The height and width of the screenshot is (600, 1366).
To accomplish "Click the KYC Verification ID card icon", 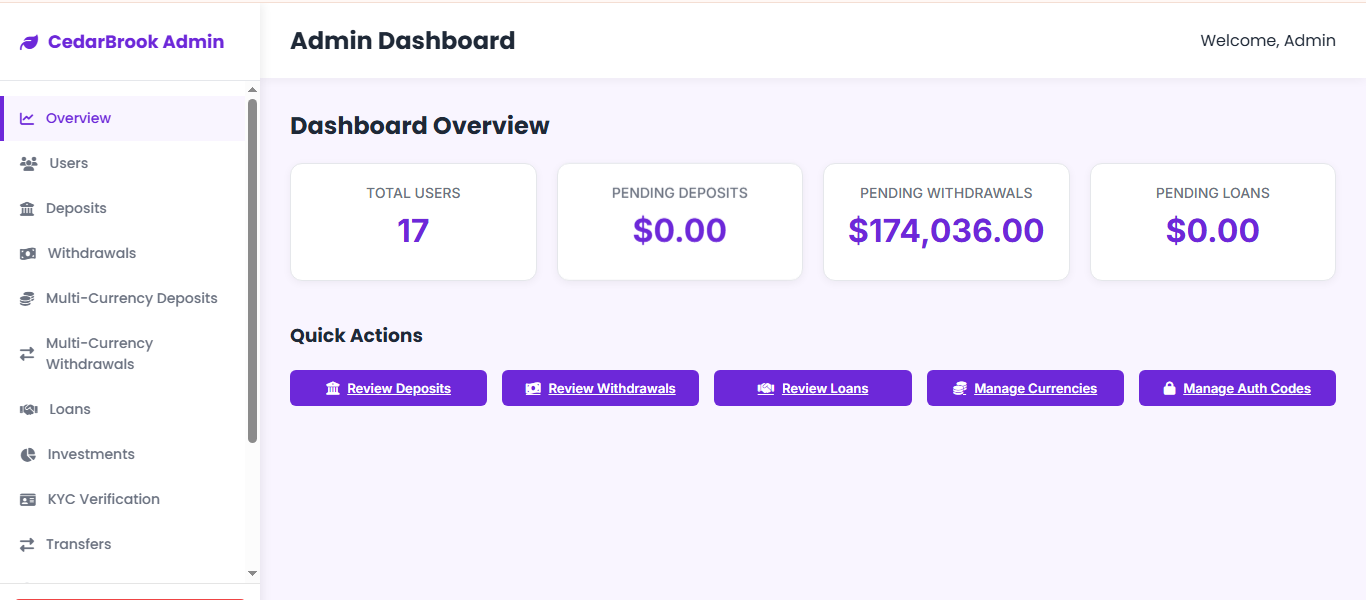I will click(x=27, y=498).
